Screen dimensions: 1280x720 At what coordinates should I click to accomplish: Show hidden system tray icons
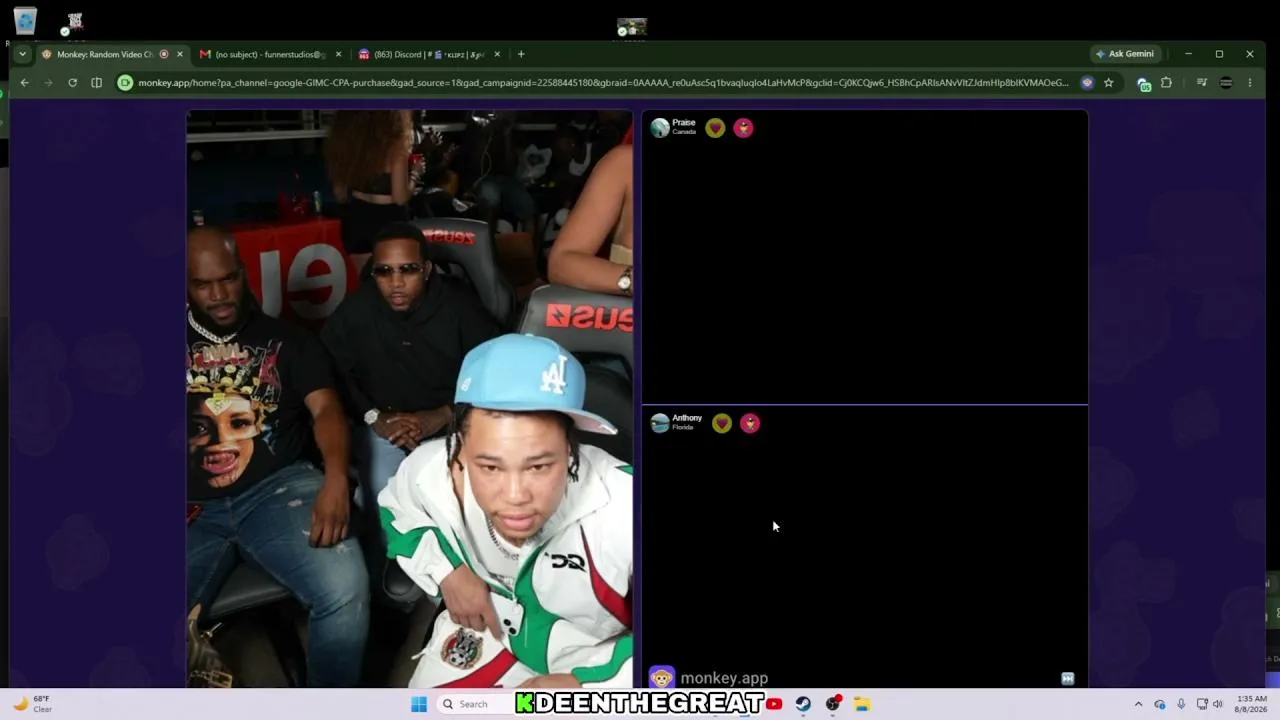click(x=1138, y=704)
